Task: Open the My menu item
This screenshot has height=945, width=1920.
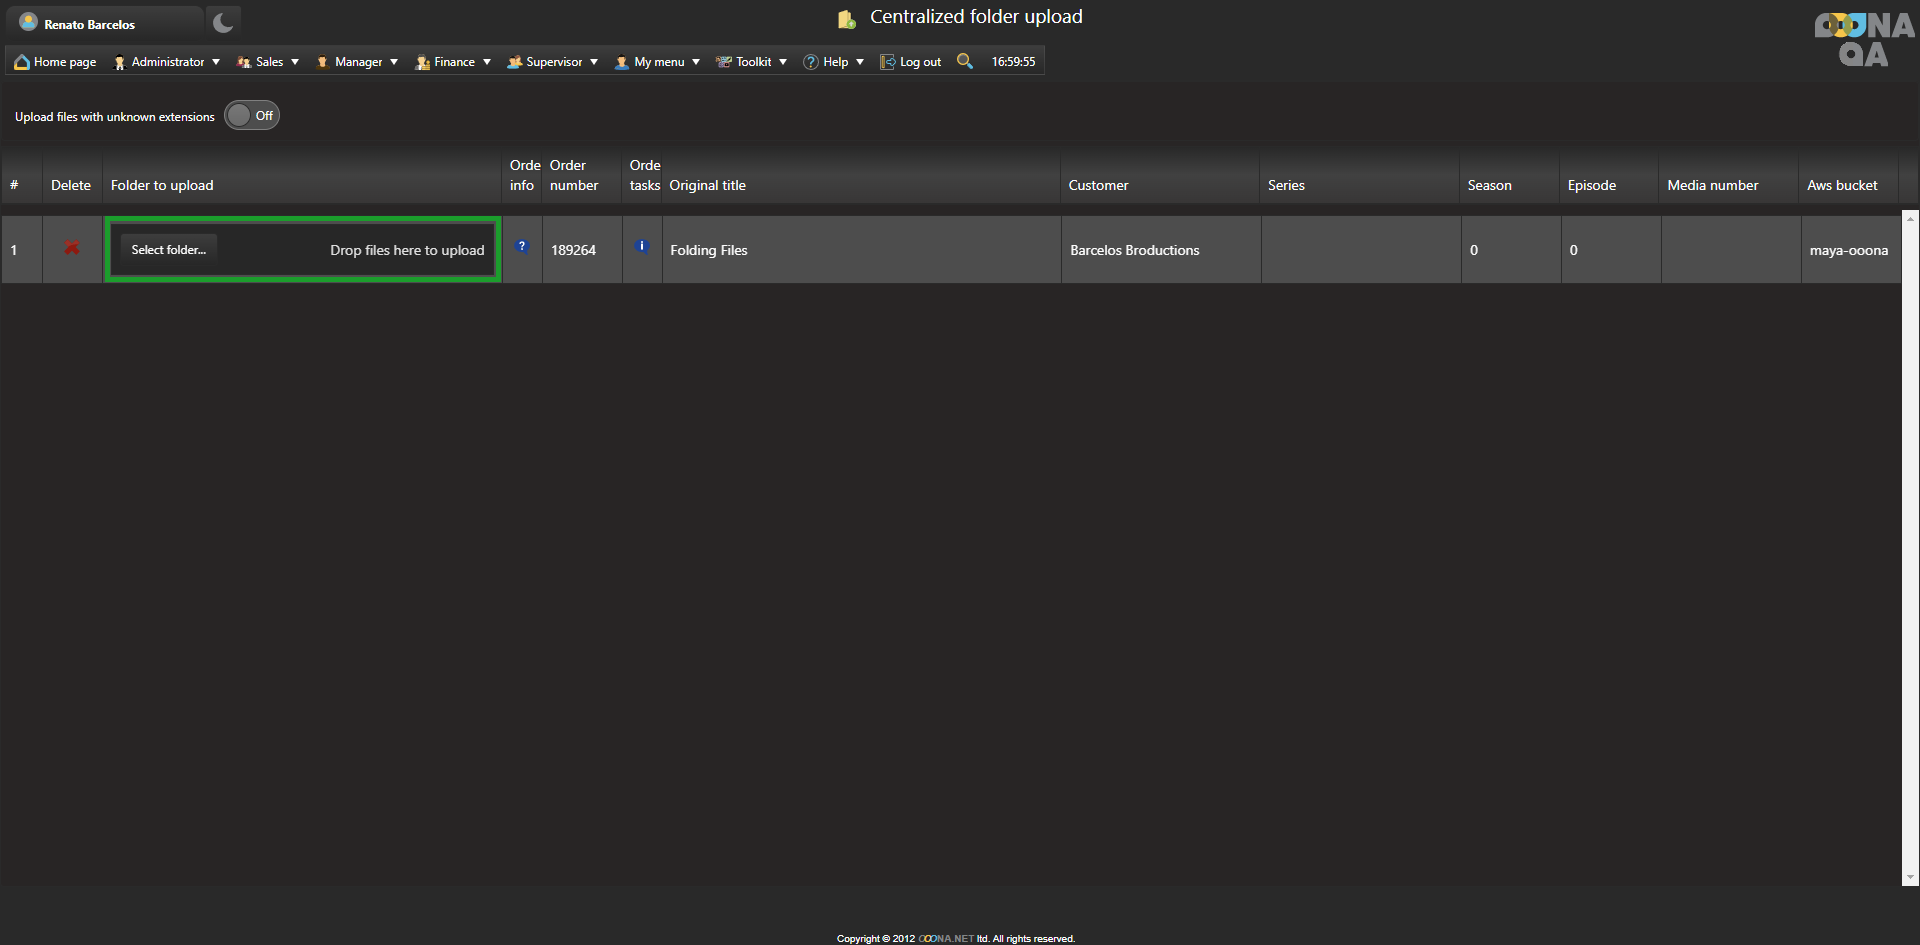Action: (658, 62)
